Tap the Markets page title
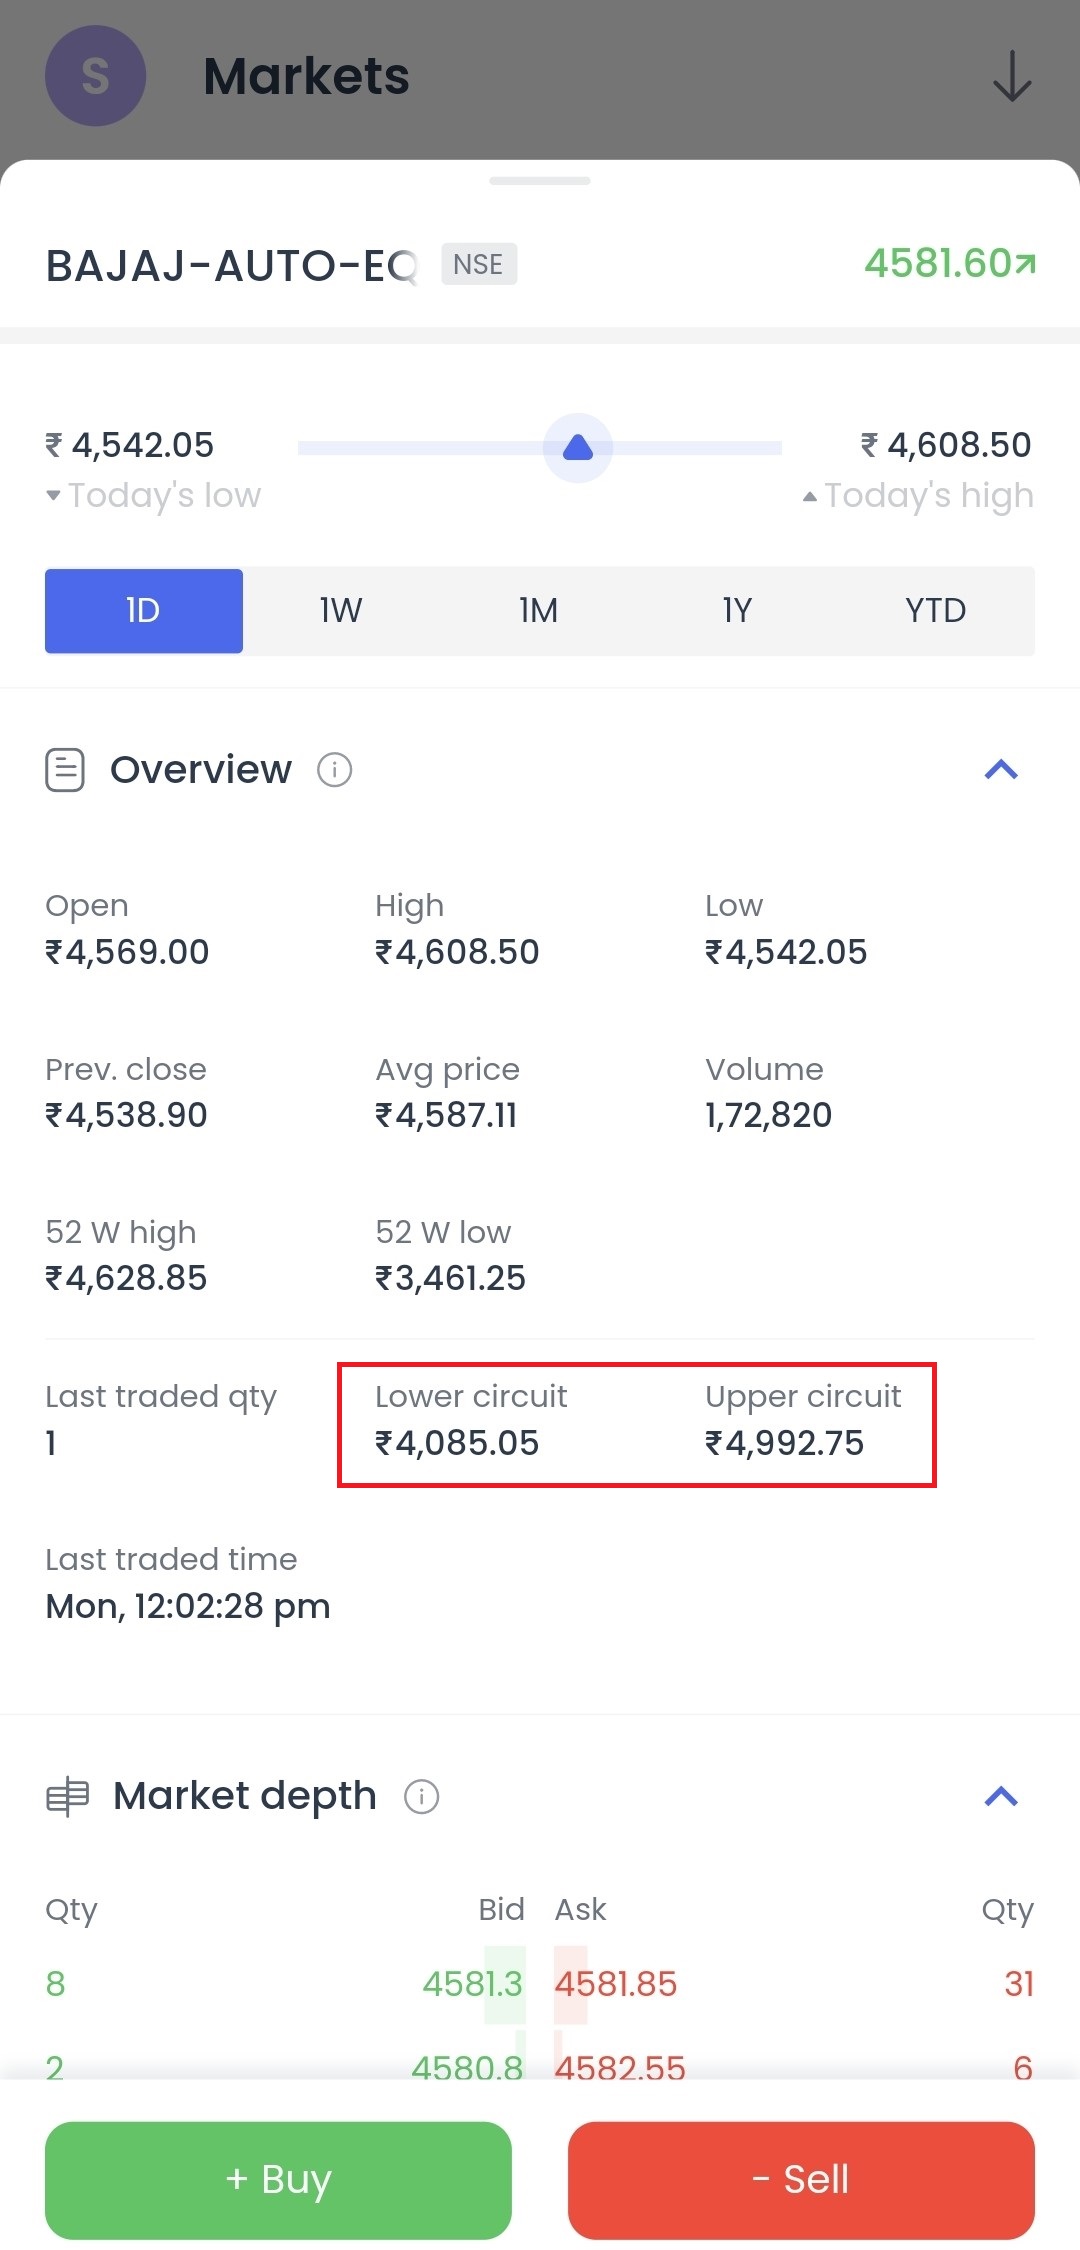The width and height of the screenshot is (1080, 2250). click(307, 76)
